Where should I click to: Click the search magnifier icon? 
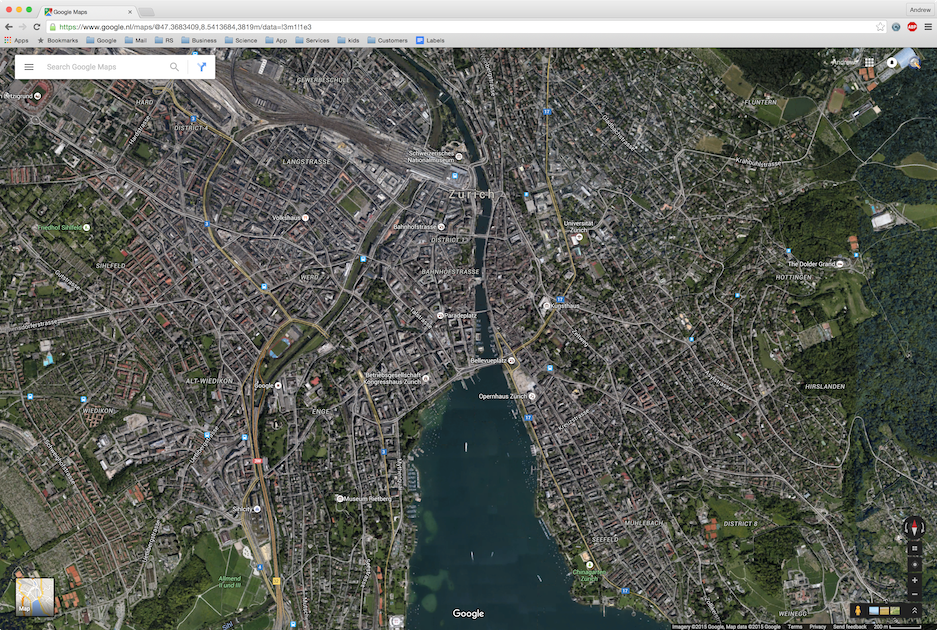point(174,66)
